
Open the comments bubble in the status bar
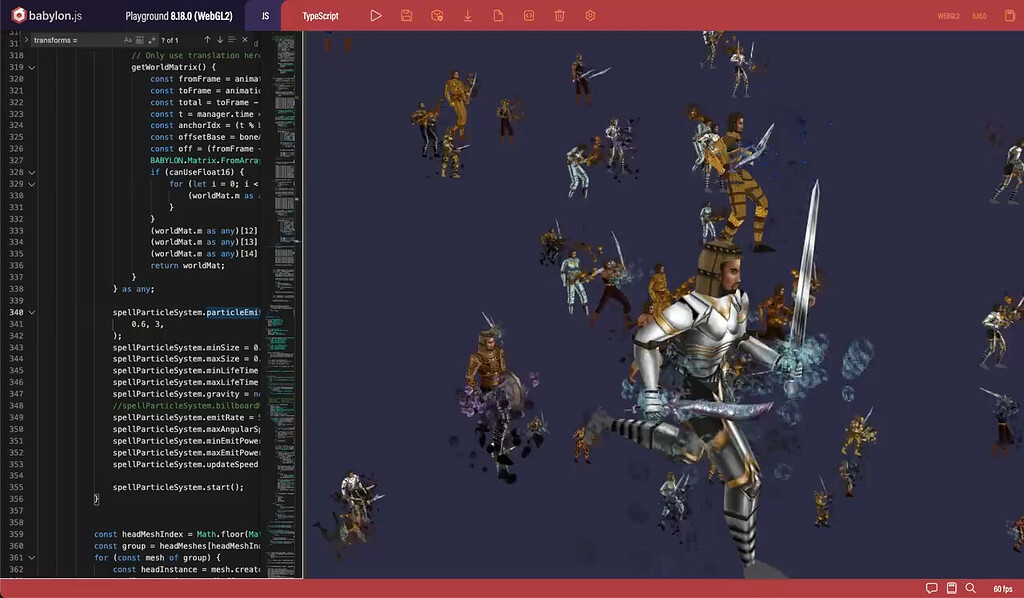click(932, 588)
